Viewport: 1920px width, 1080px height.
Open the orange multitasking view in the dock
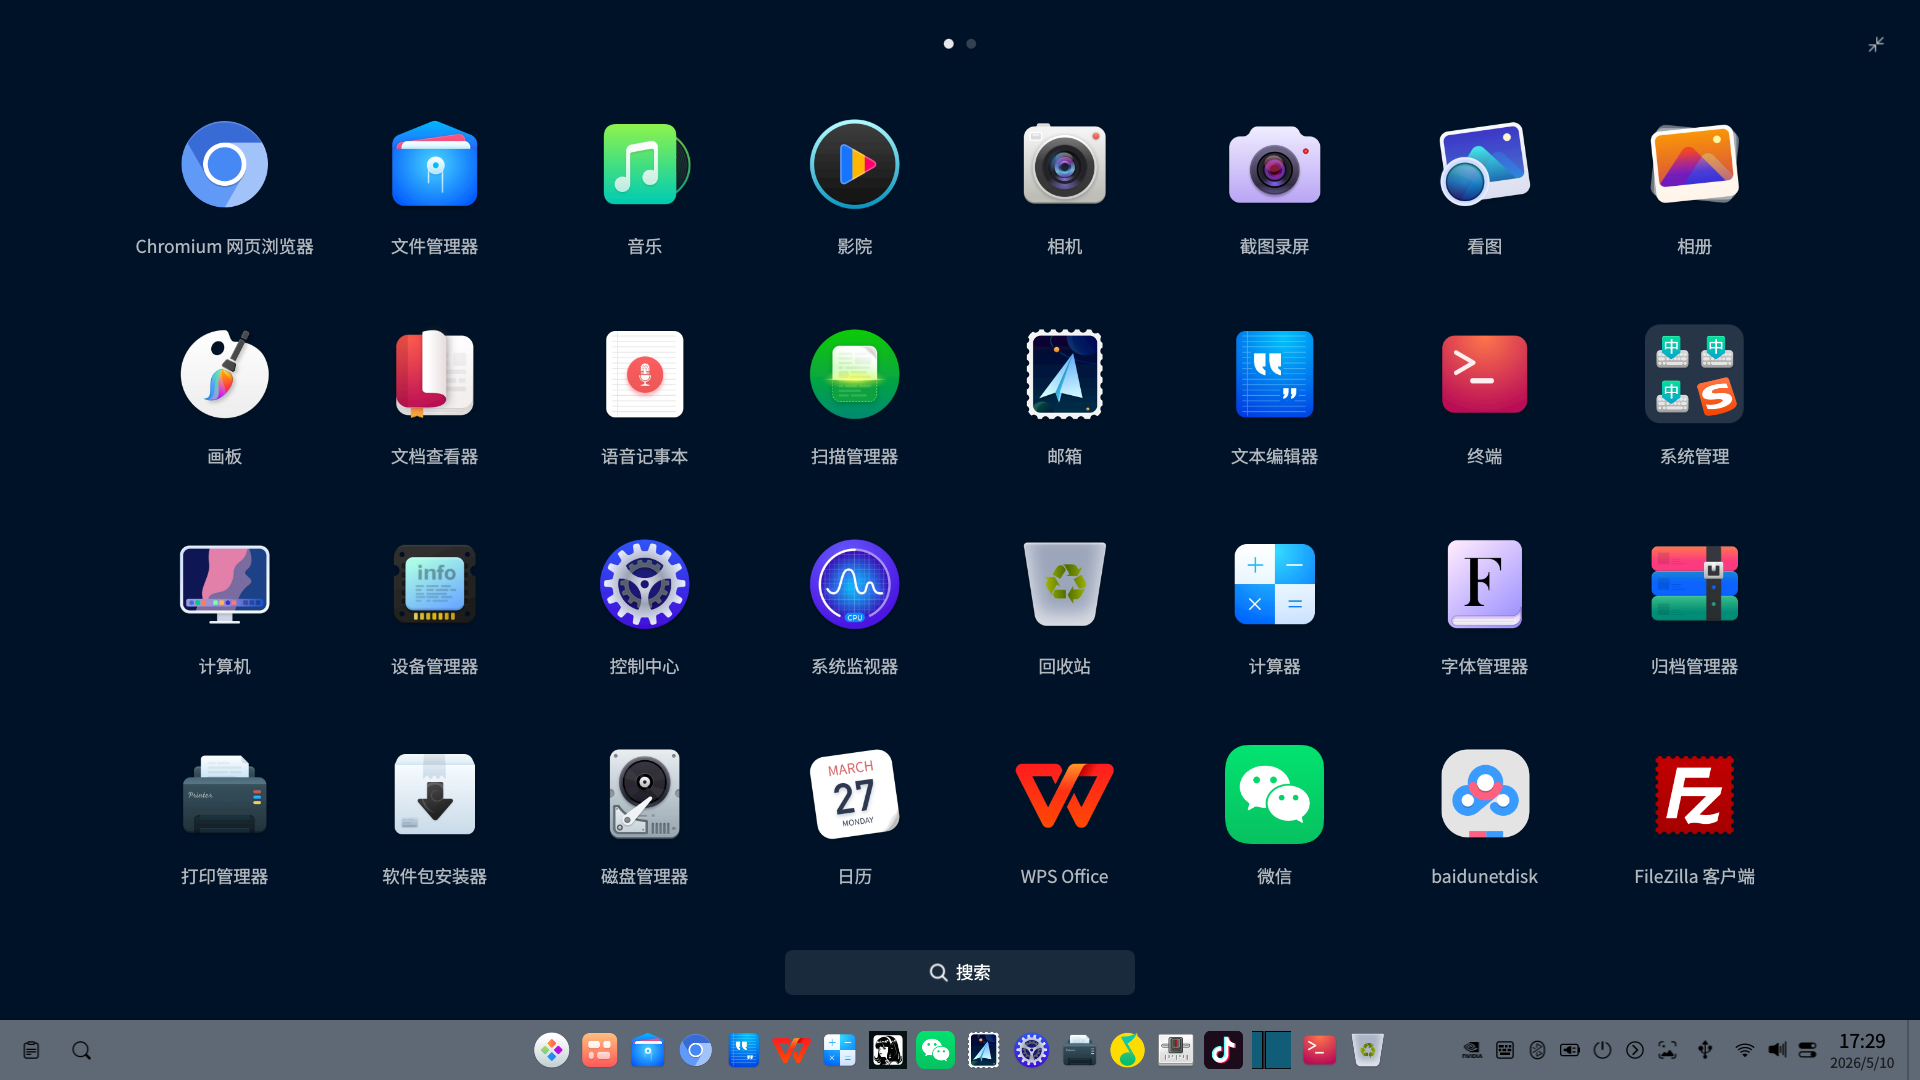tap(599, 1050)
